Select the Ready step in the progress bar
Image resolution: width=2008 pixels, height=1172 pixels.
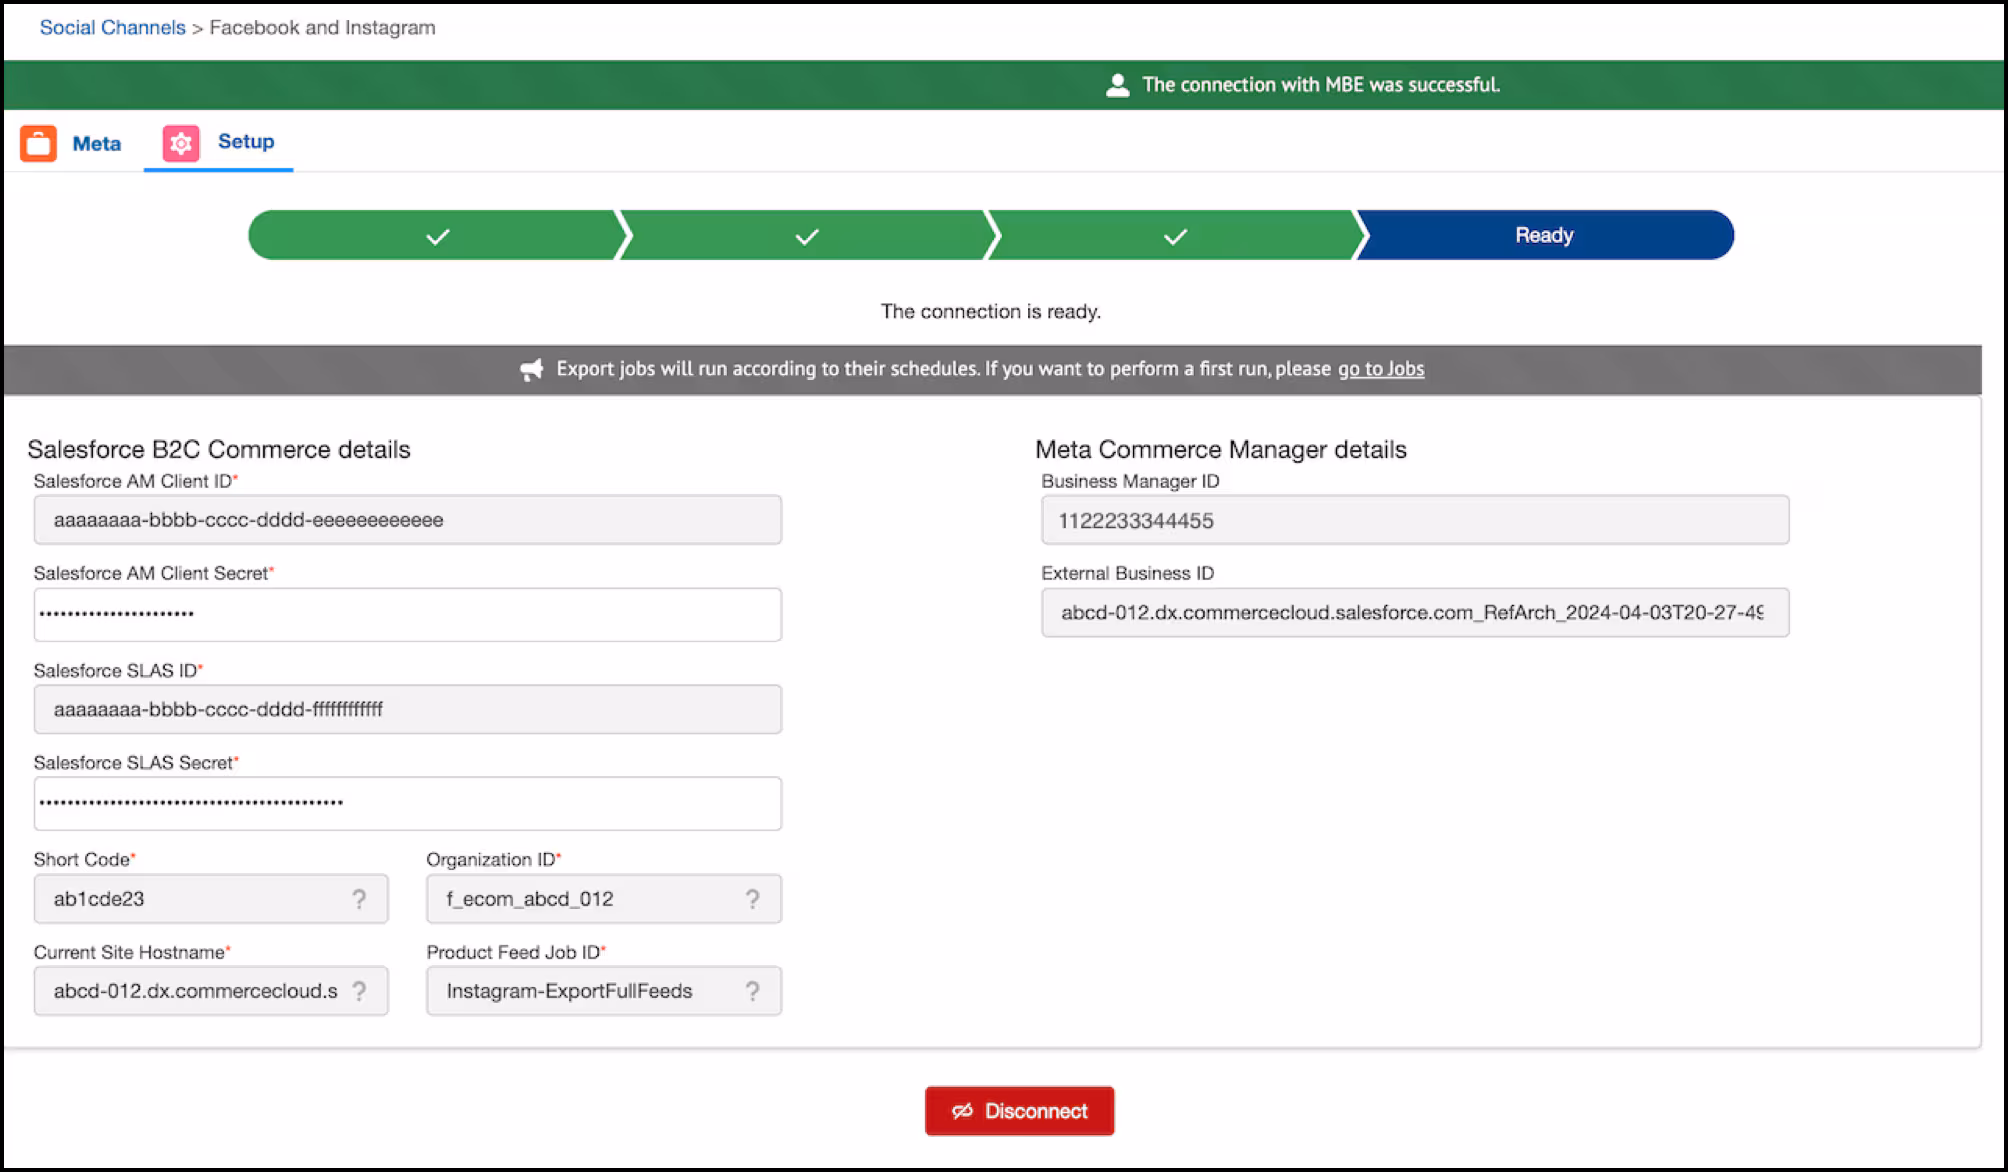coord(1544,235)
